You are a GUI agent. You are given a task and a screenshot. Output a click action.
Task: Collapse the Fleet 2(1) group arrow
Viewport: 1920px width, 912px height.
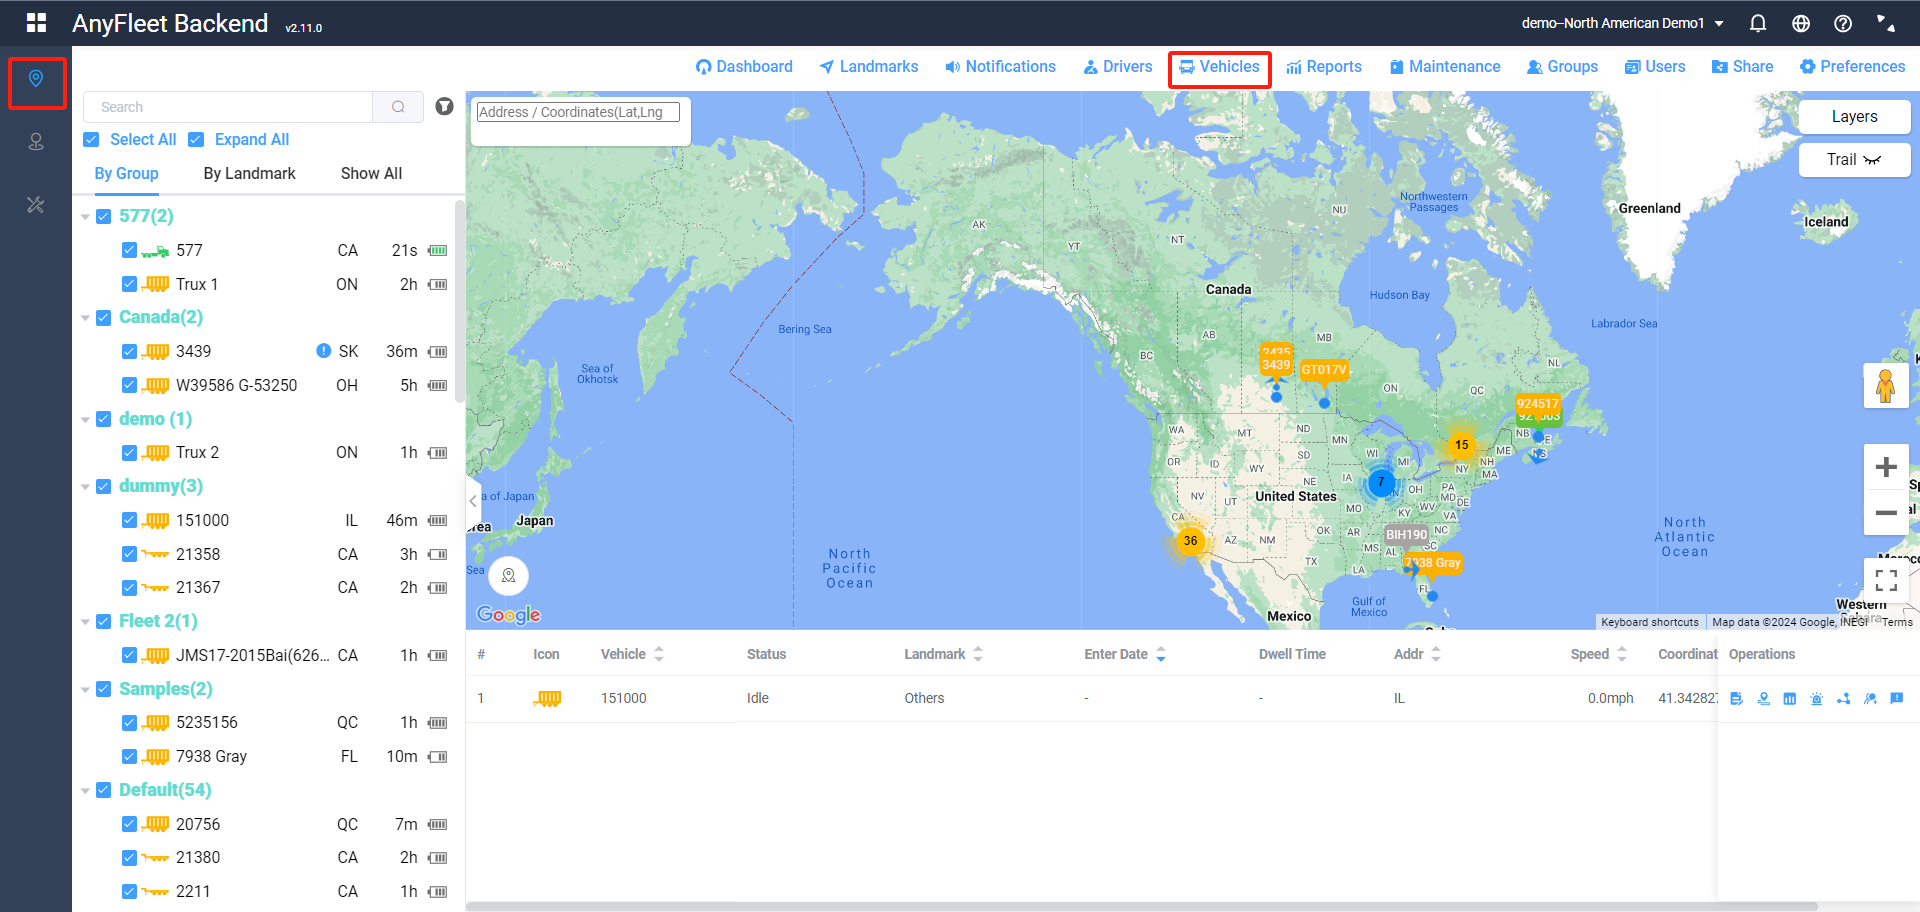coord(85,622)
